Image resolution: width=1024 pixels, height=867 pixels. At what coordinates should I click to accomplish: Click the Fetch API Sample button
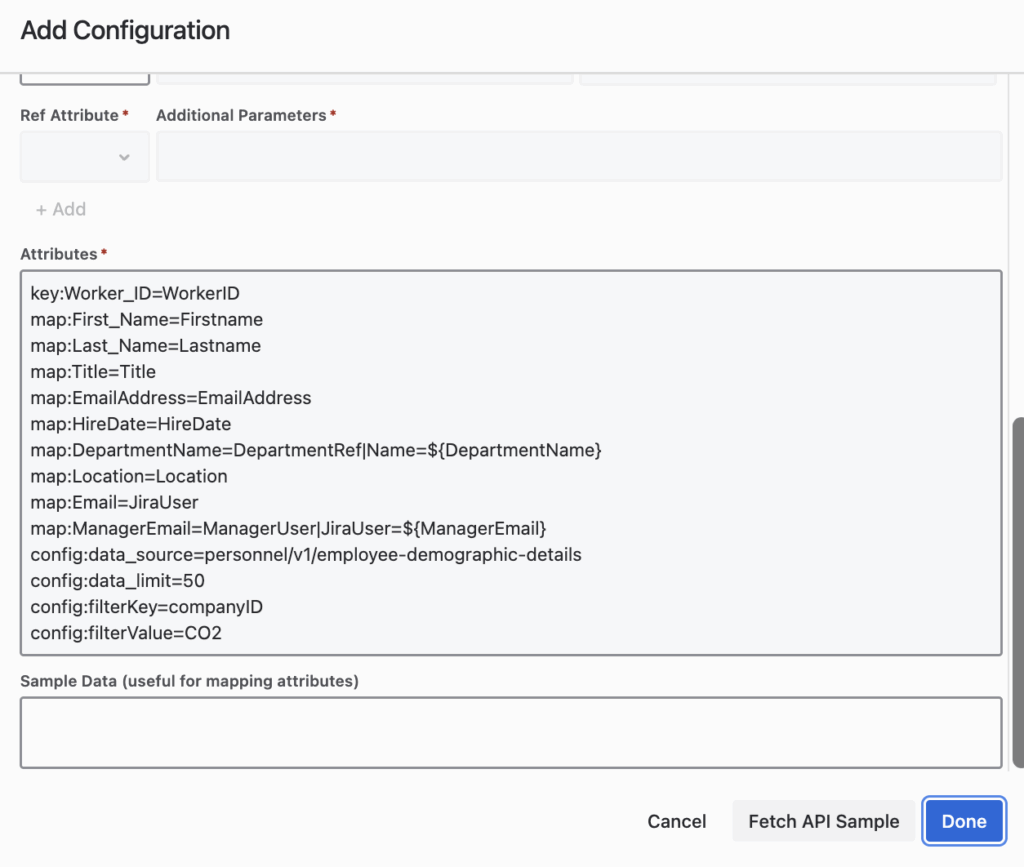[x=823, y=821]
